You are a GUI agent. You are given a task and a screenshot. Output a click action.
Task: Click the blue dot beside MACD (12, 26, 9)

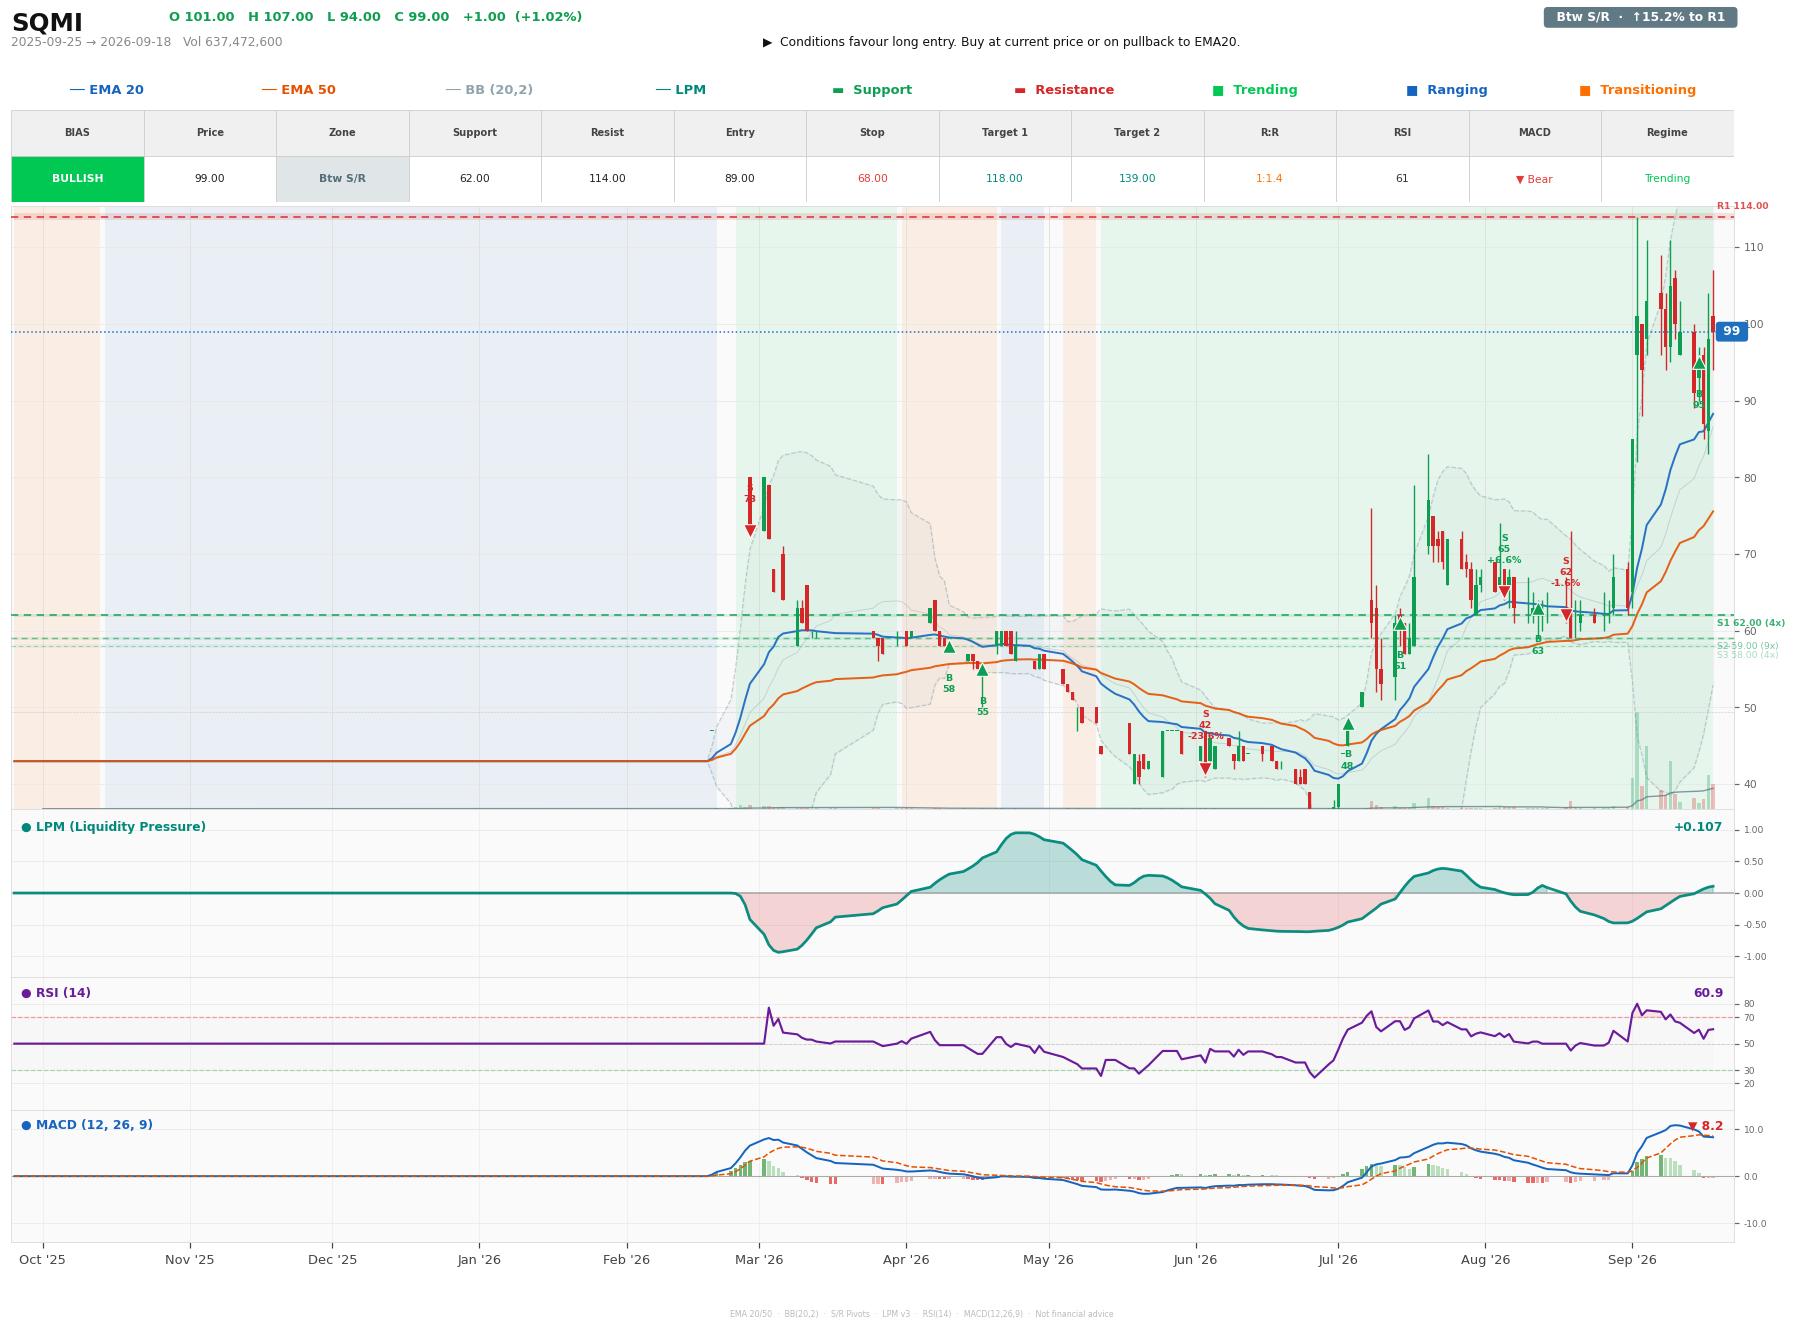point(26,1125)
